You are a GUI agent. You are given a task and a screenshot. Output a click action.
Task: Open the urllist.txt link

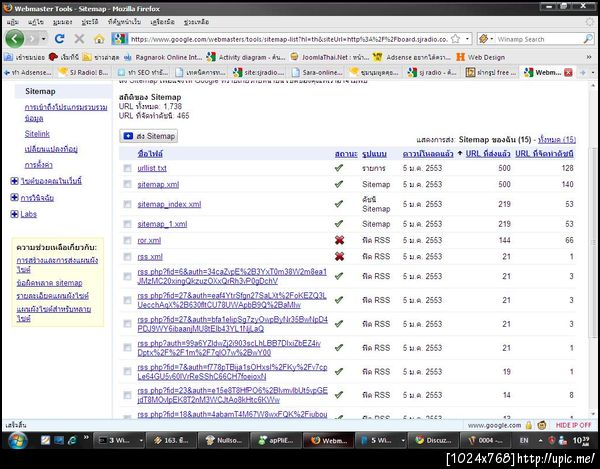point(152,168)
